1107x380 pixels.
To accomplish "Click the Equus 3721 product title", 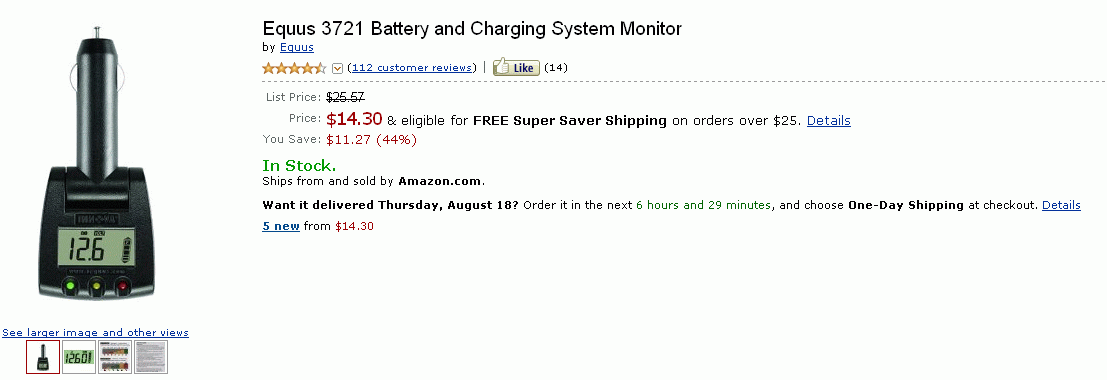I will (x=472, y=29).
